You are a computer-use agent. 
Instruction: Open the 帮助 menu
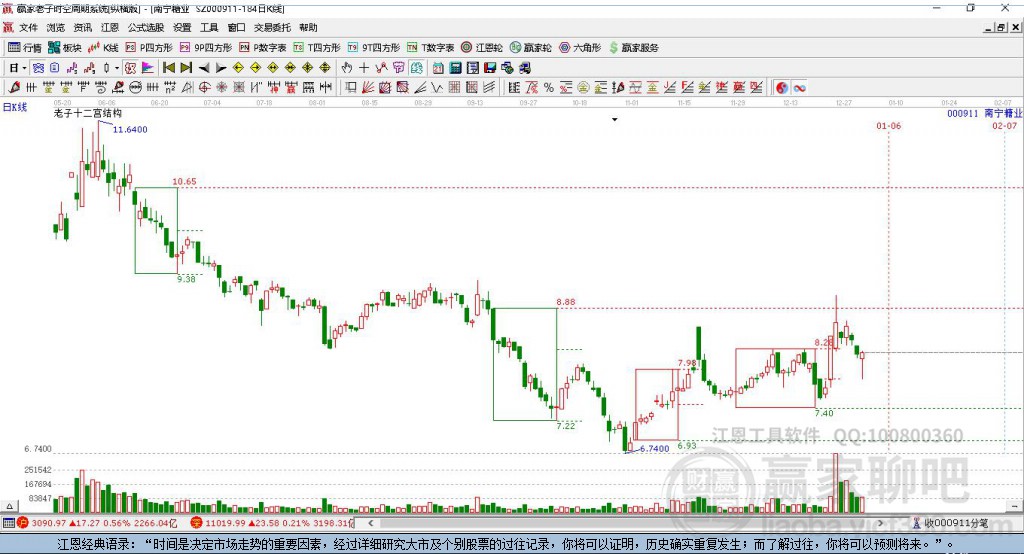(308, 27)
